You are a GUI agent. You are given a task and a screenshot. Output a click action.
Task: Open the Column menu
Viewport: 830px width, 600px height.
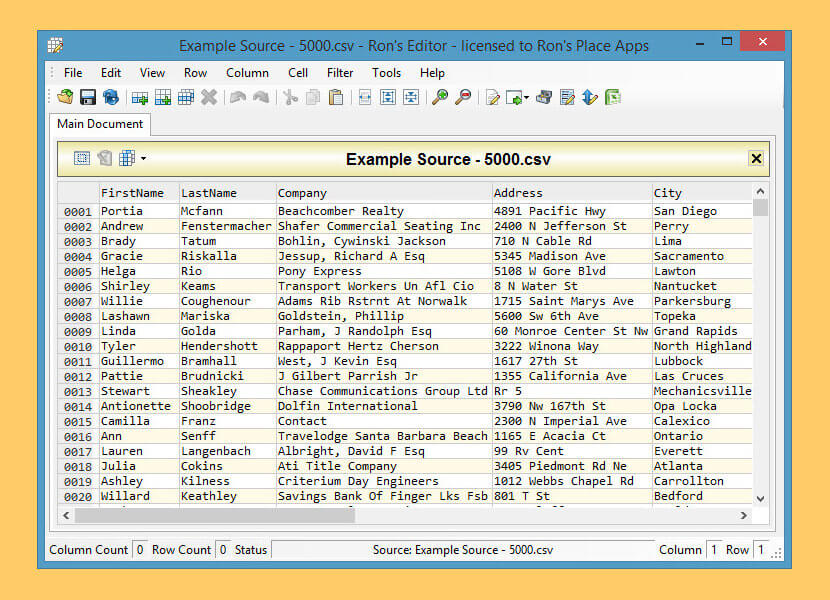tap(247, 73)
